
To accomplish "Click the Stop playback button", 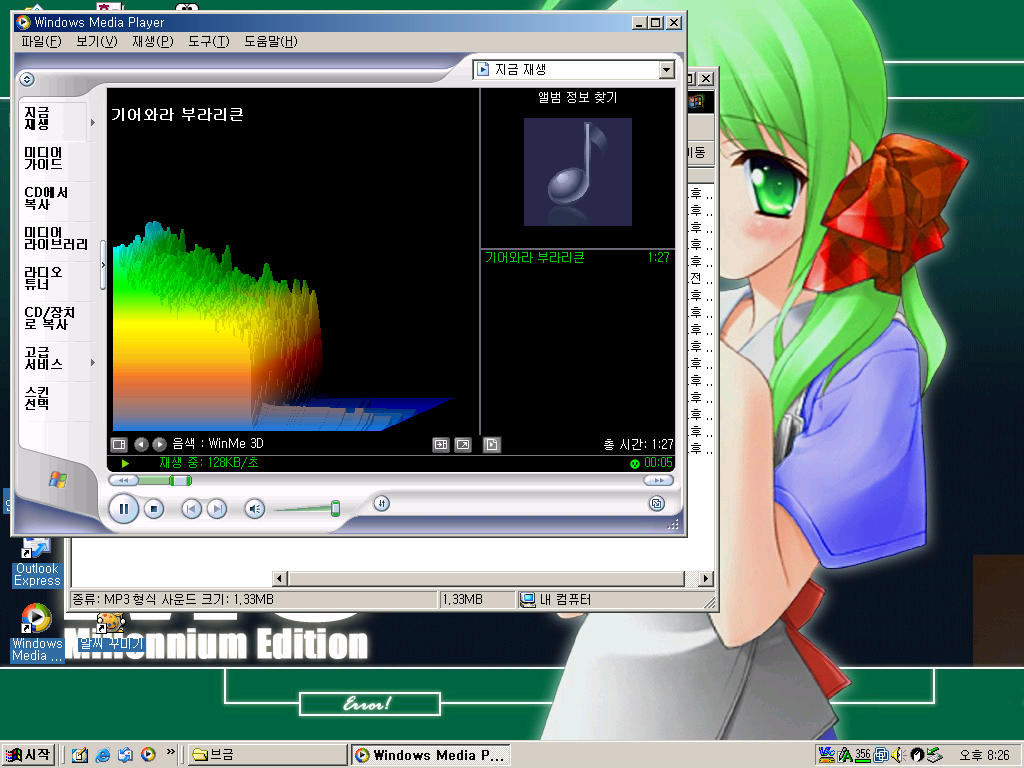I will tap(154, 509).
